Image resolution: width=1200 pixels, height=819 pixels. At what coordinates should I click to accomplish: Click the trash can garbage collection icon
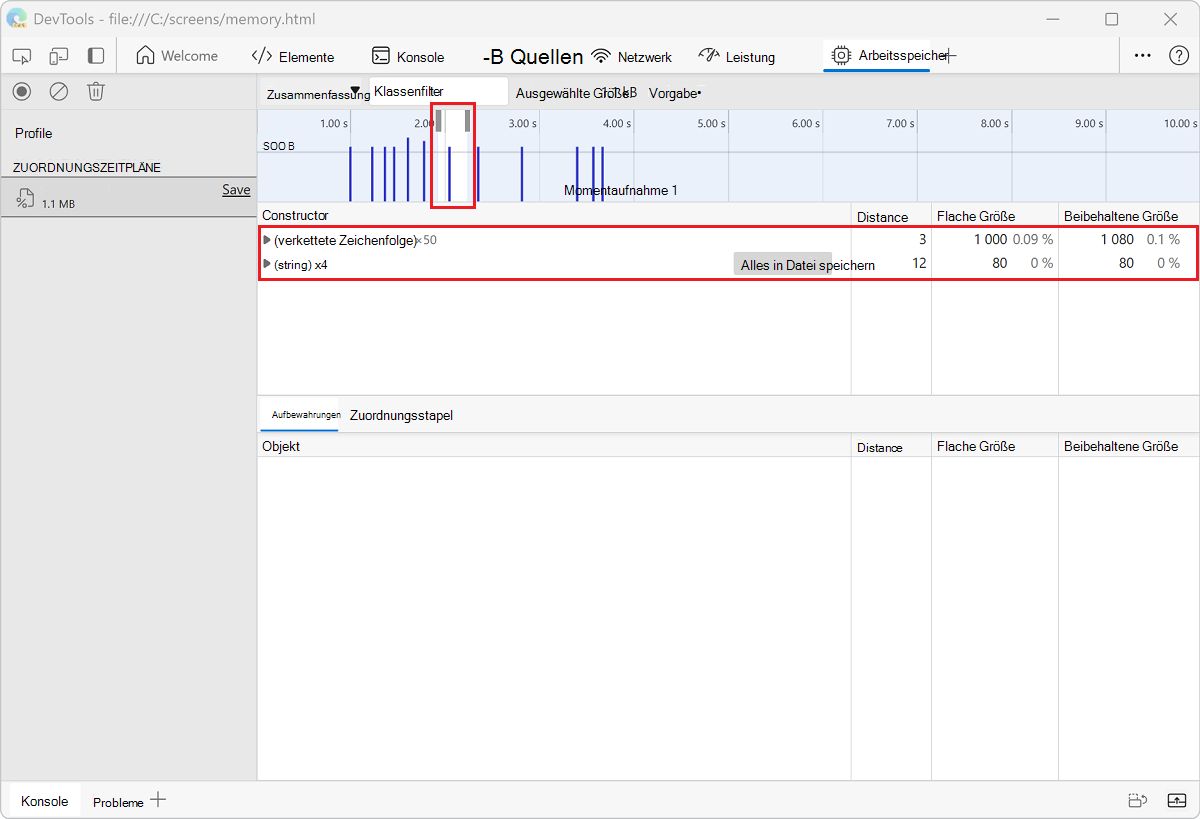pyautogui.click(x=96, y=92)
